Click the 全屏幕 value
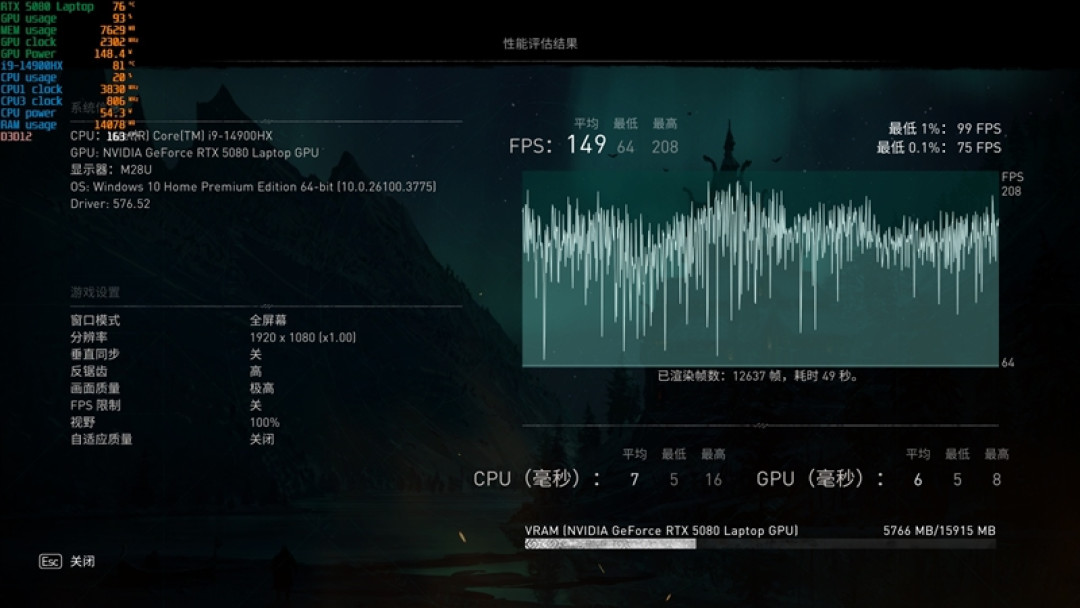This screenshot has width=1080, height=608. coord(268,320)
